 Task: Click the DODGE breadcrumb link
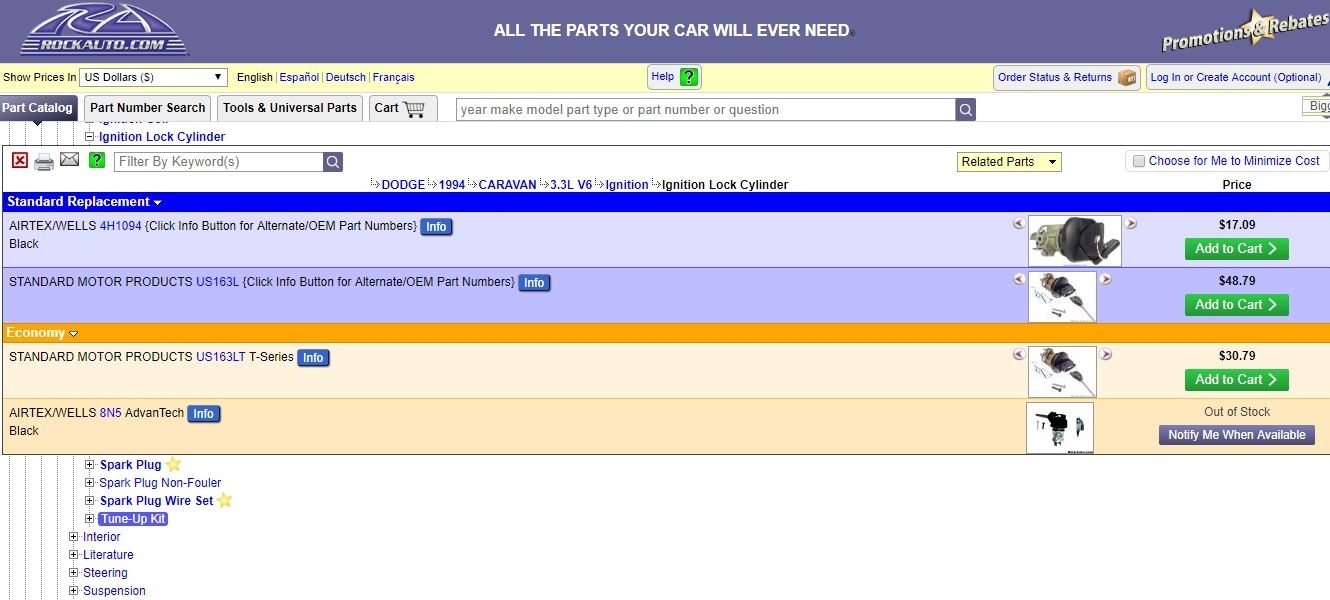[x=403, y=185]
